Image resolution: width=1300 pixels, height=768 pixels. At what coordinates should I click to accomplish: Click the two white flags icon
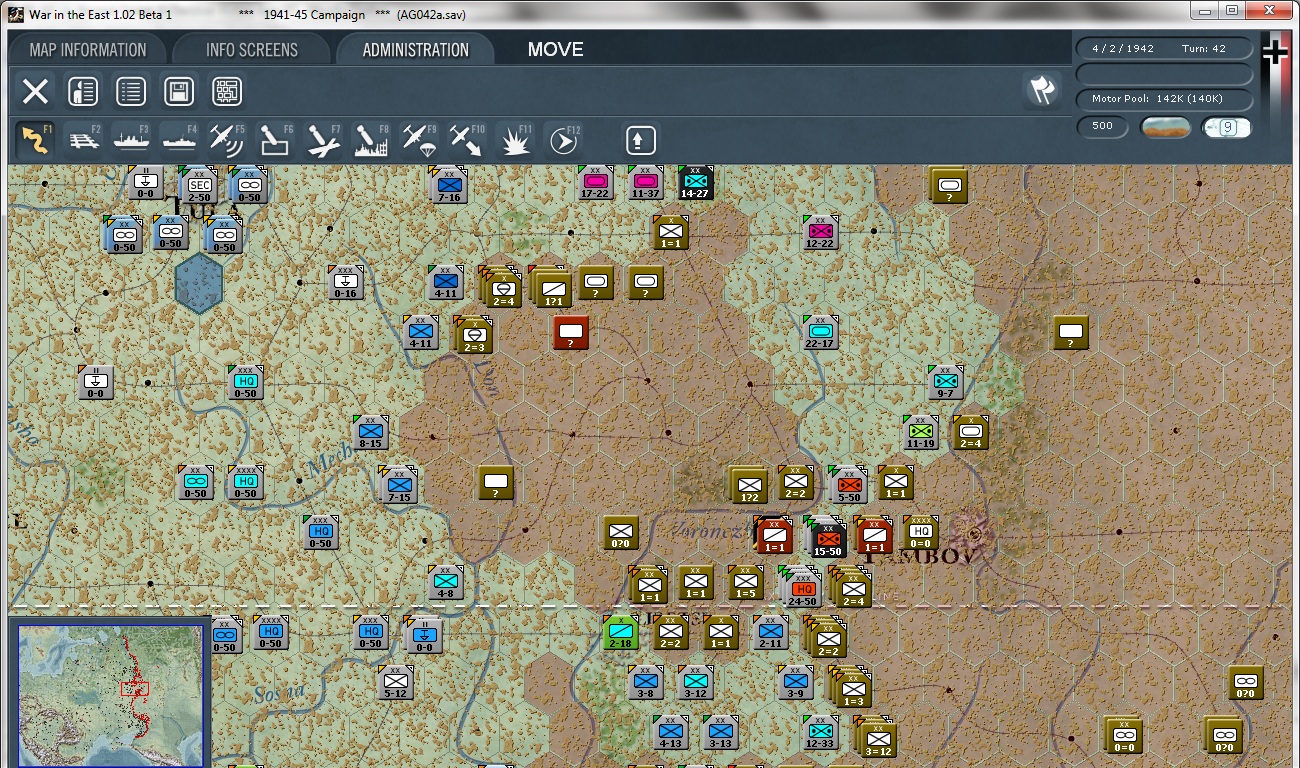tap(1042, 90)
